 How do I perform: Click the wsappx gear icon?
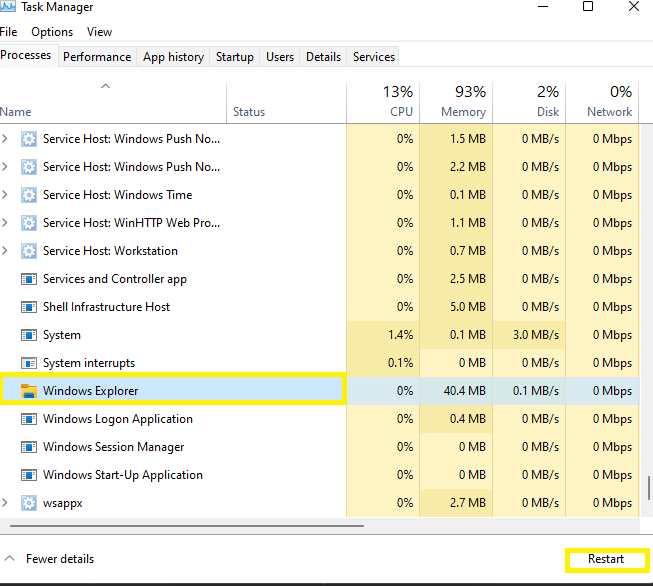click(29, 503)
